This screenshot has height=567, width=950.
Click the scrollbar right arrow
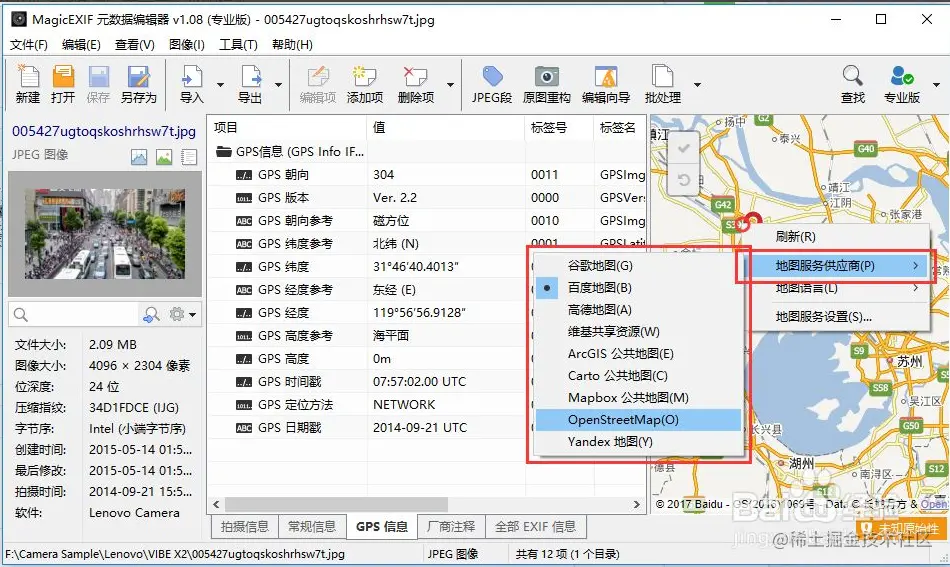pos(637,504)
